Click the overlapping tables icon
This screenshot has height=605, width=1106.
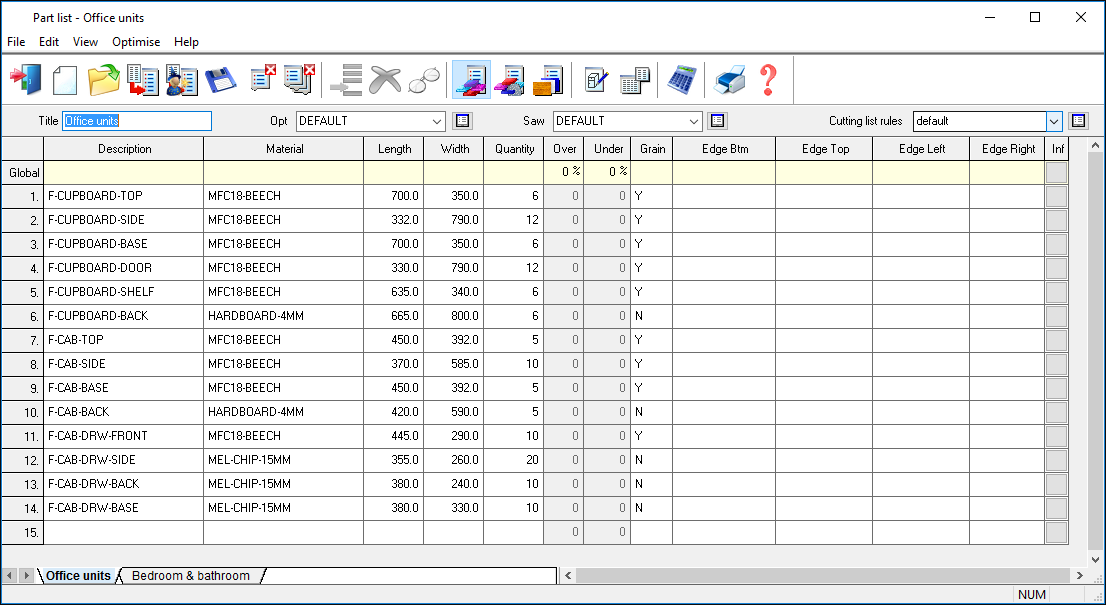pos(635,79)
